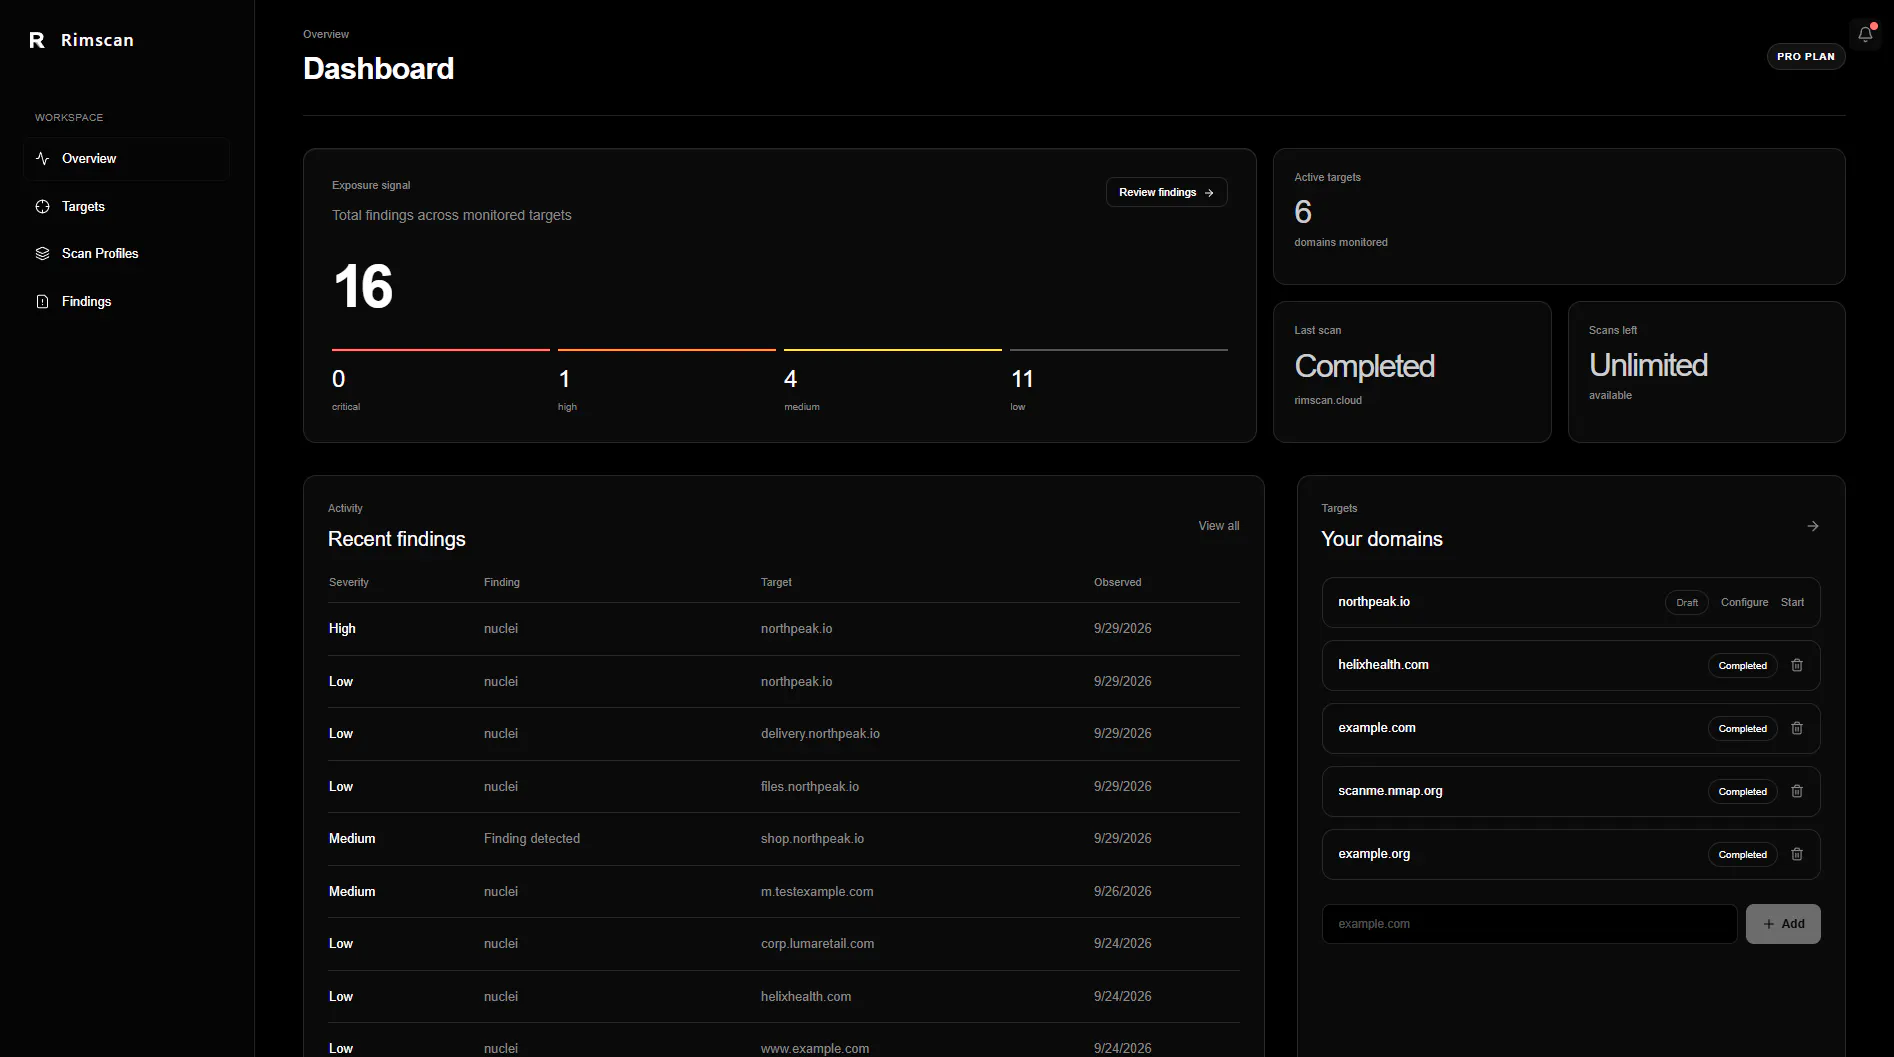
Task: Focus the example.com domain input field
Action: (1529, 924)
